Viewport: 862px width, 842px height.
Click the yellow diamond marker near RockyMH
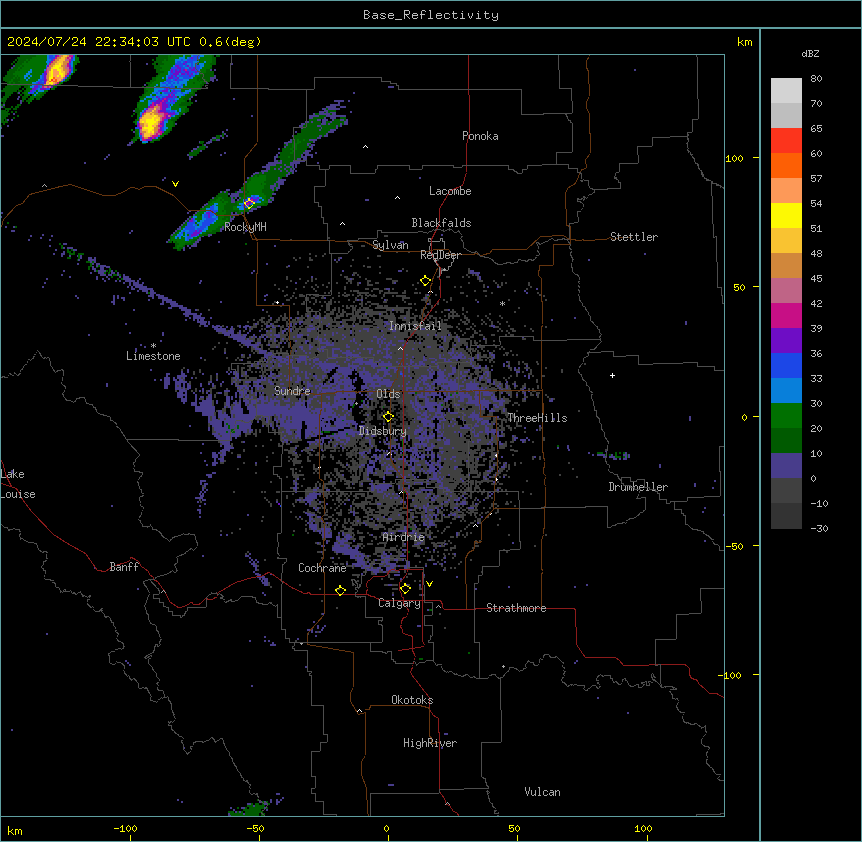click(x=249, y=203)
